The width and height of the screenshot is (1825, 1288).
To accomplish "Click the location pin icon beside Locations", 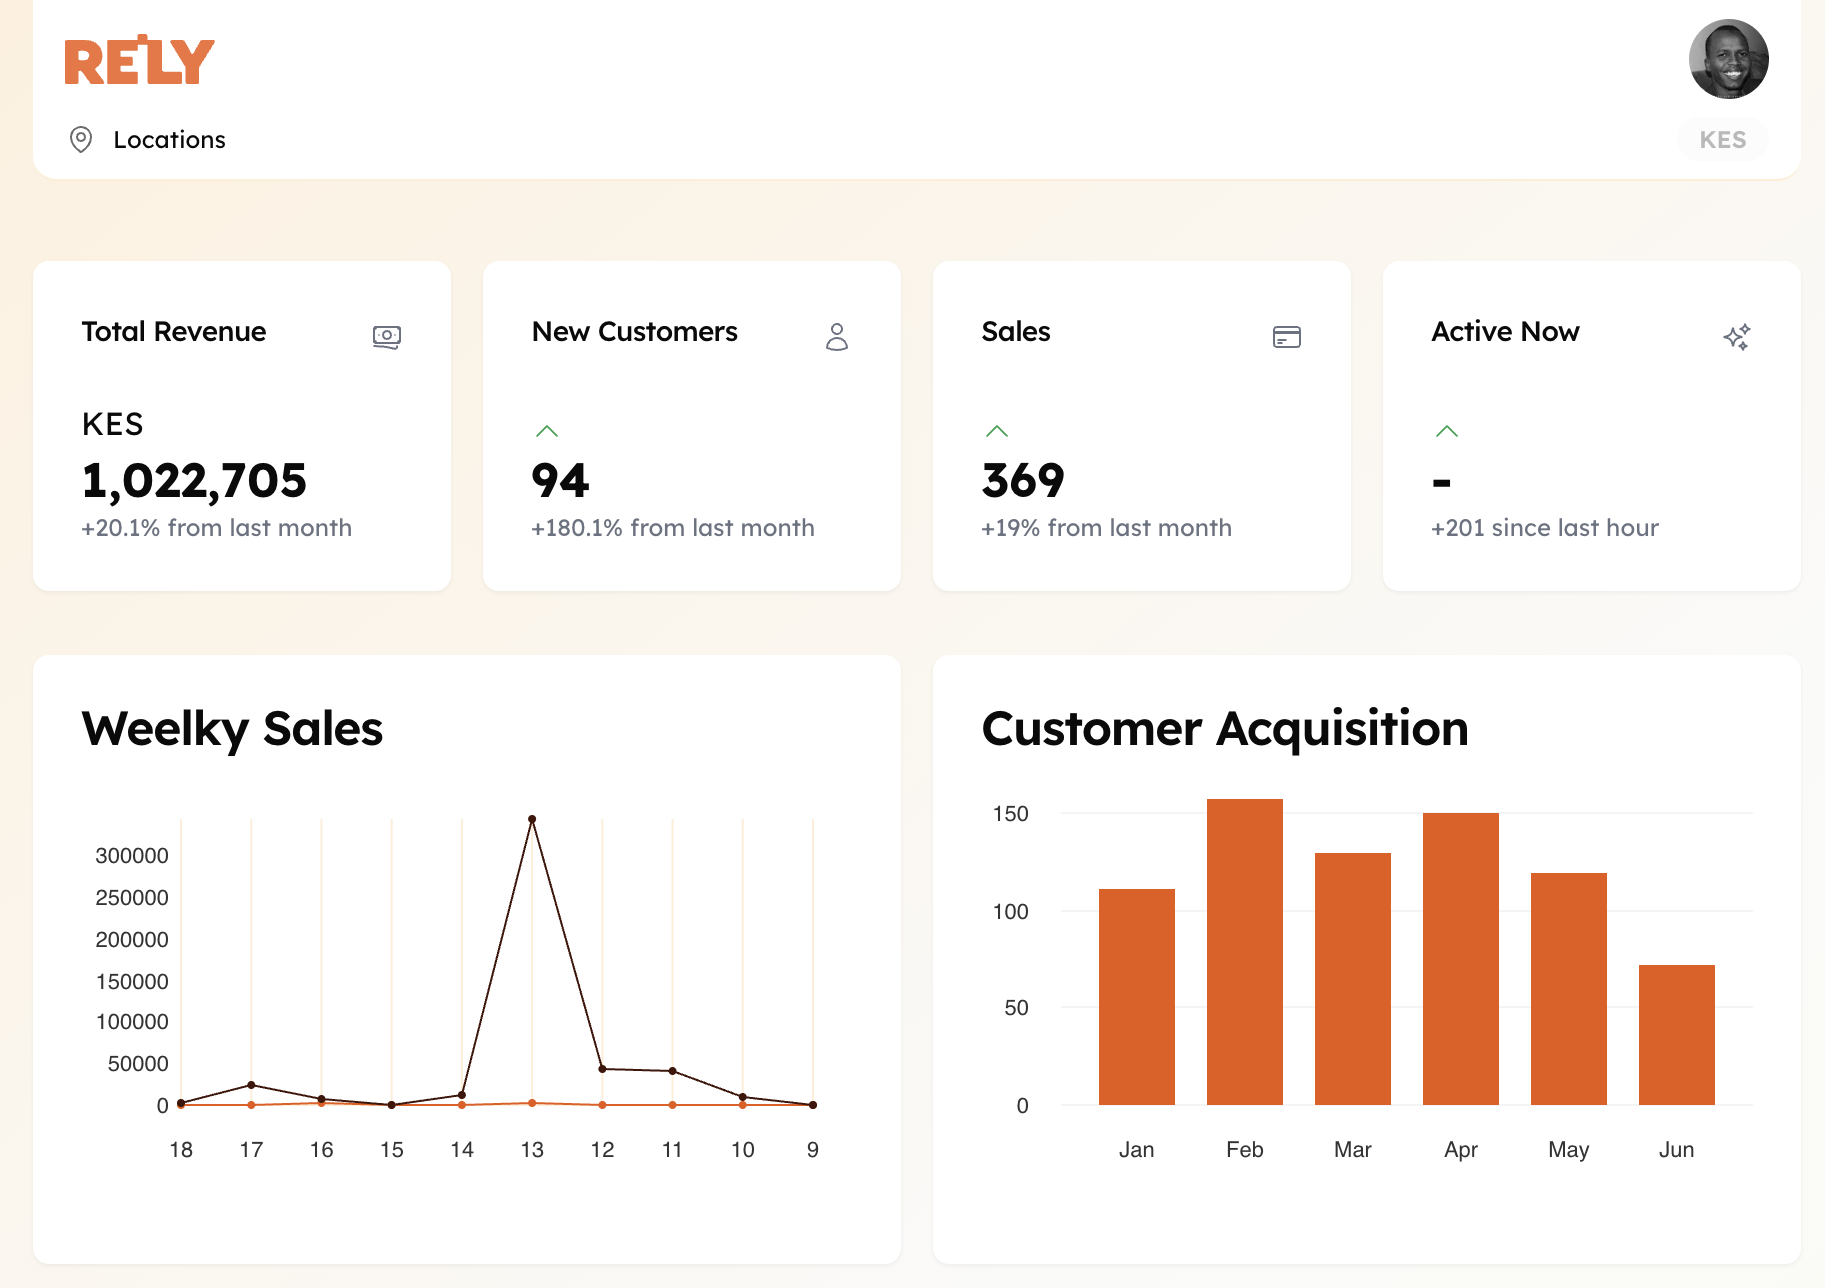I will [x=82, y=140].
